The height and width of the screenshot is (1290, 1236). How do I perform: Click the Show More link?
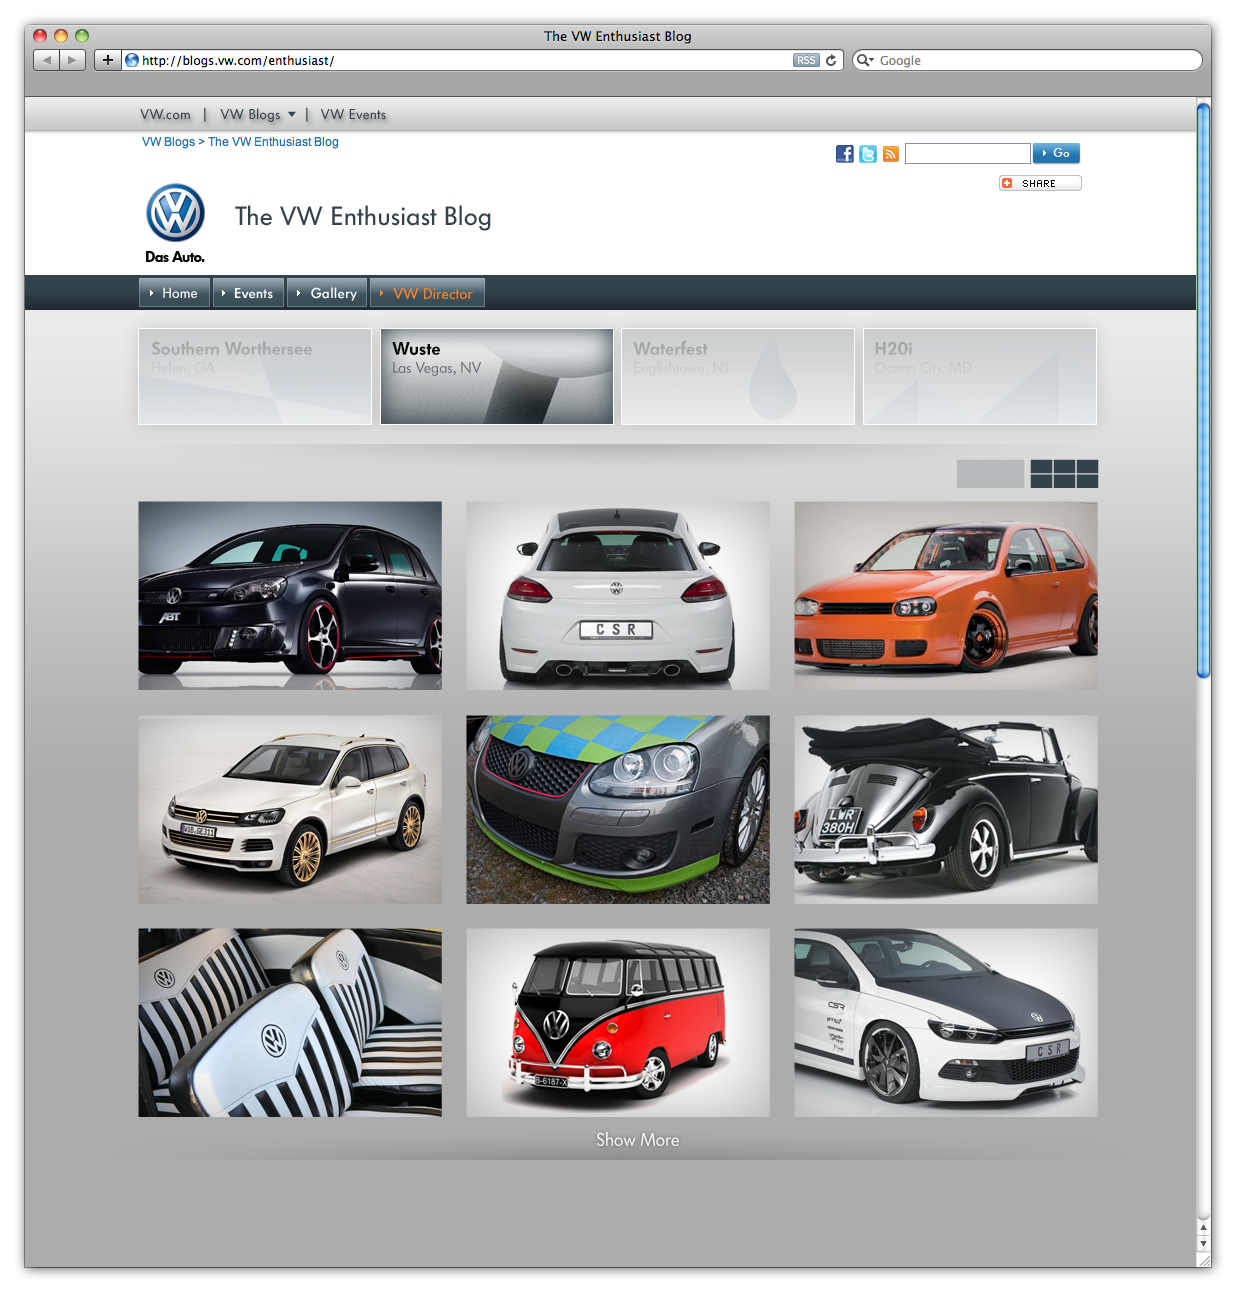[x=637, y=1140]
